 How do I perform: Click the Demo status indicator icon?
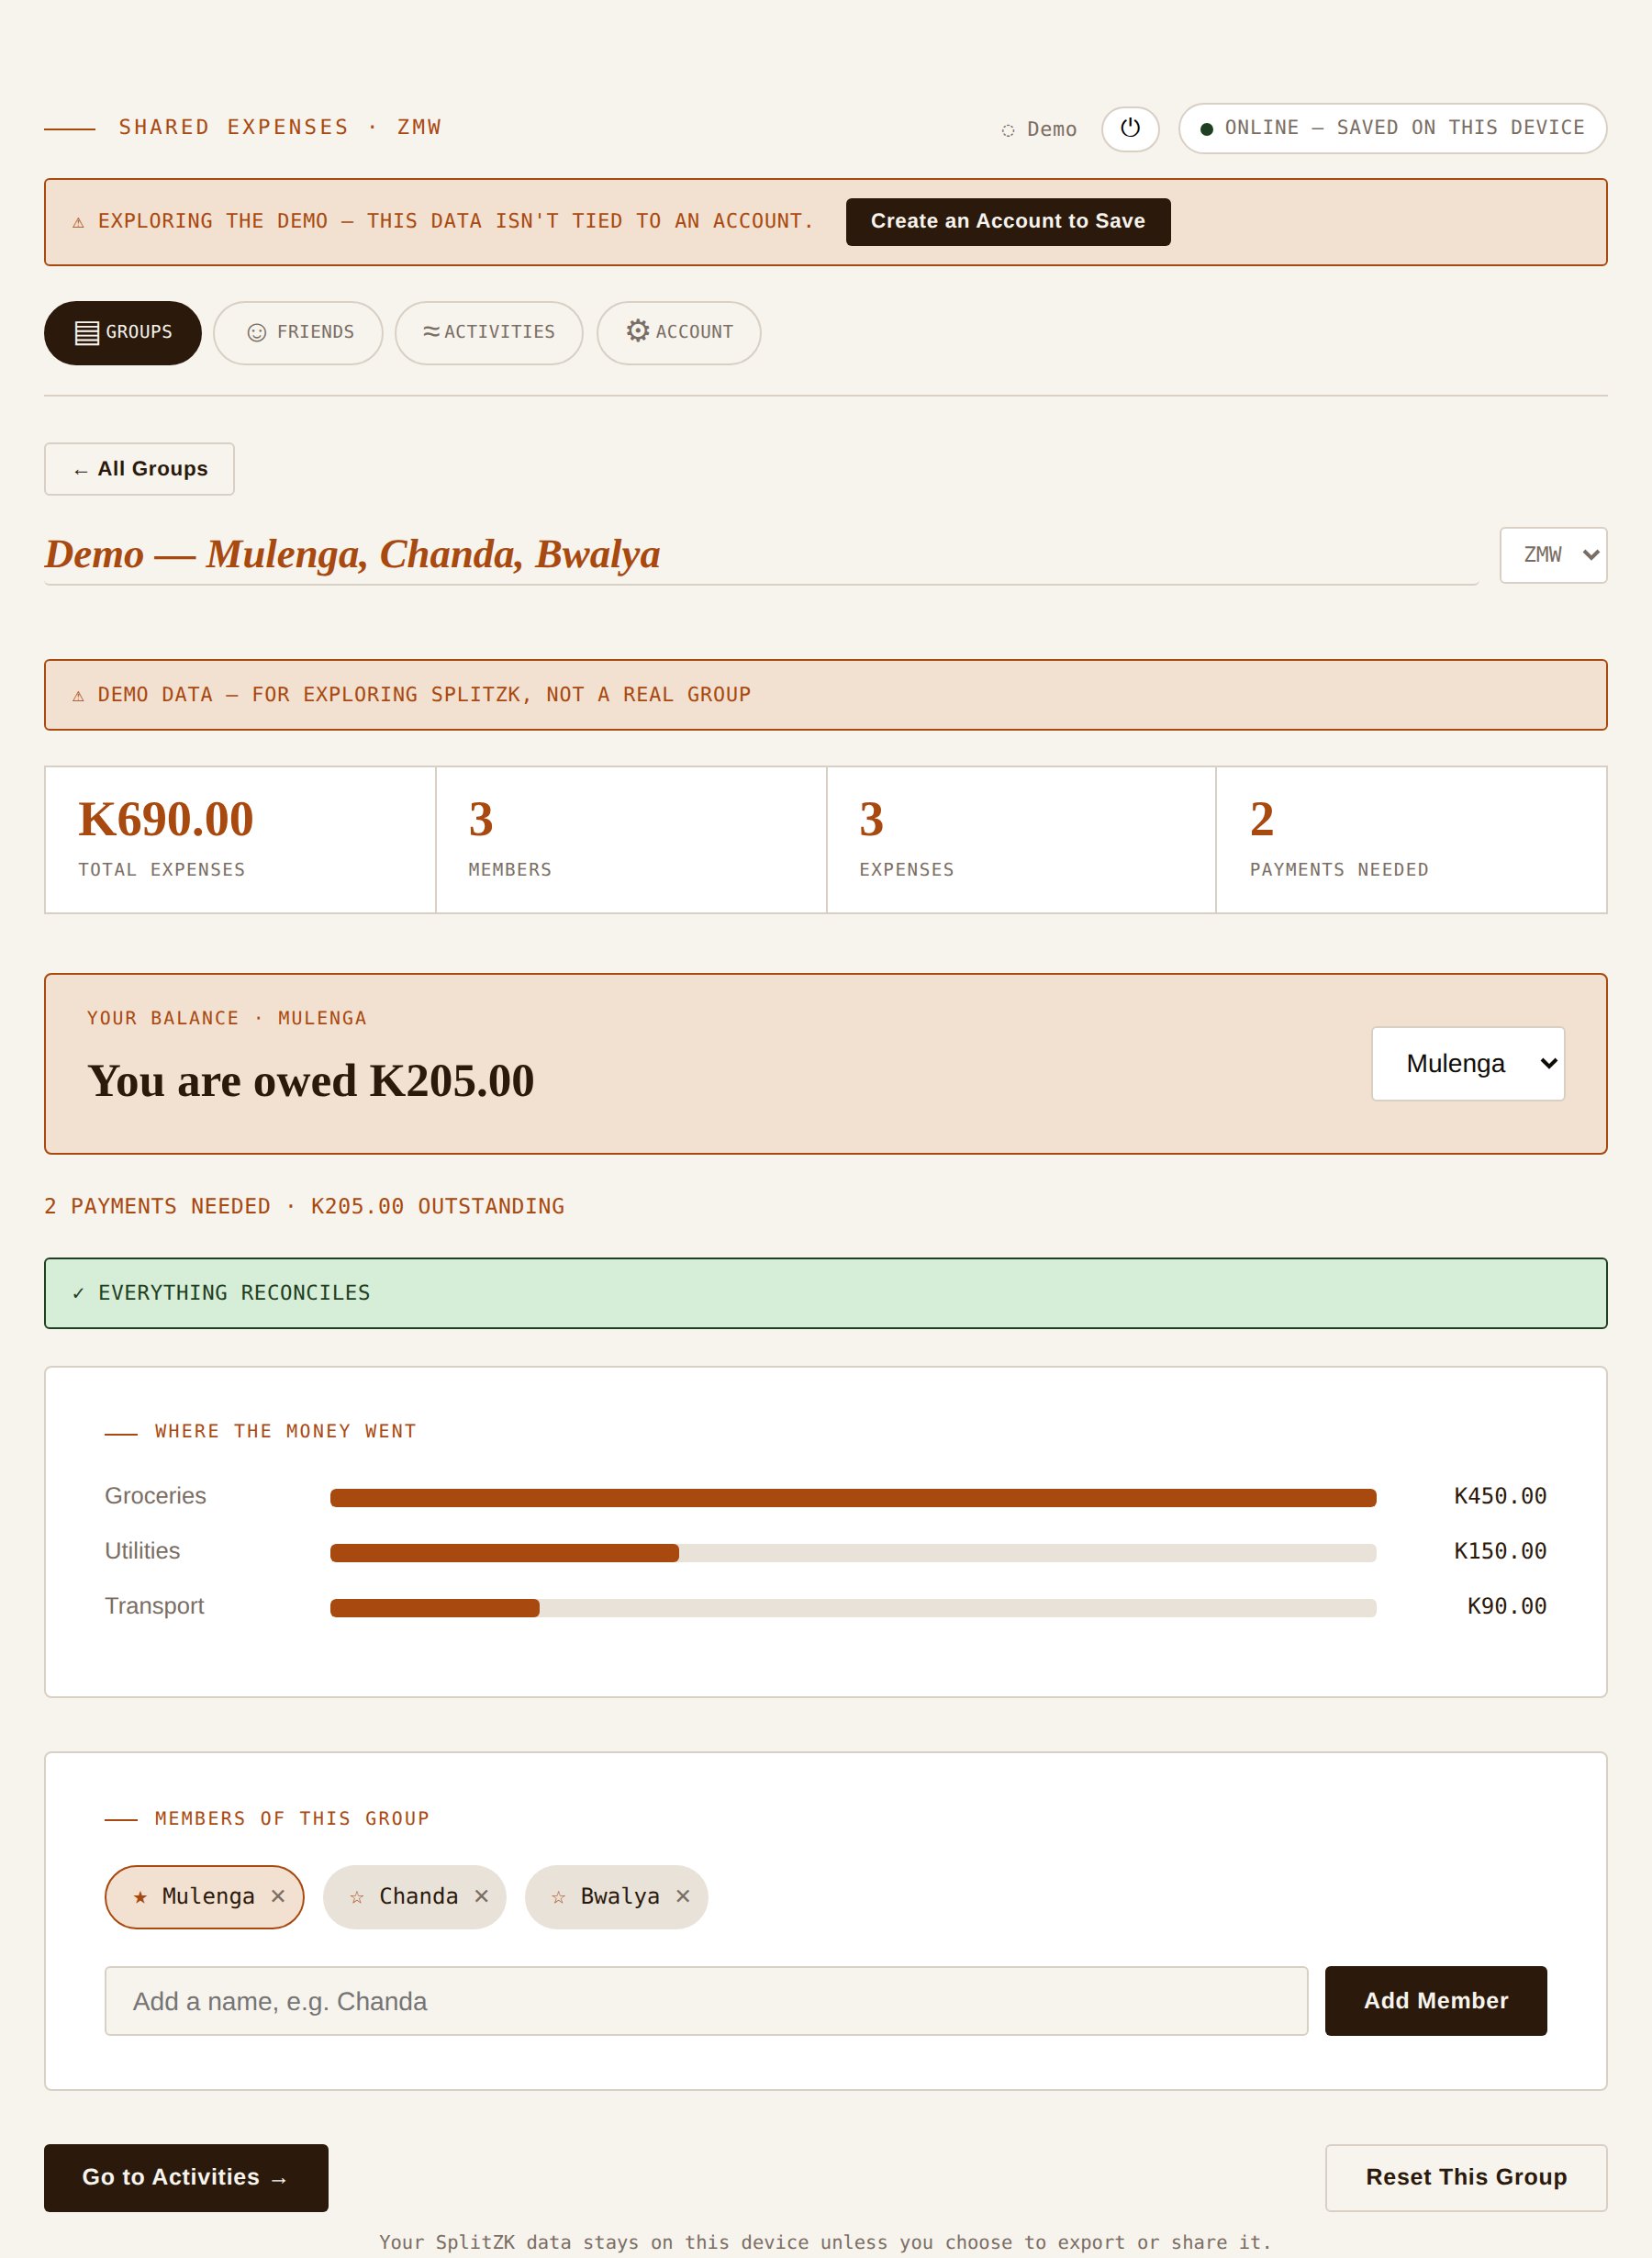pyautogui.click(x=1008, y=130)
